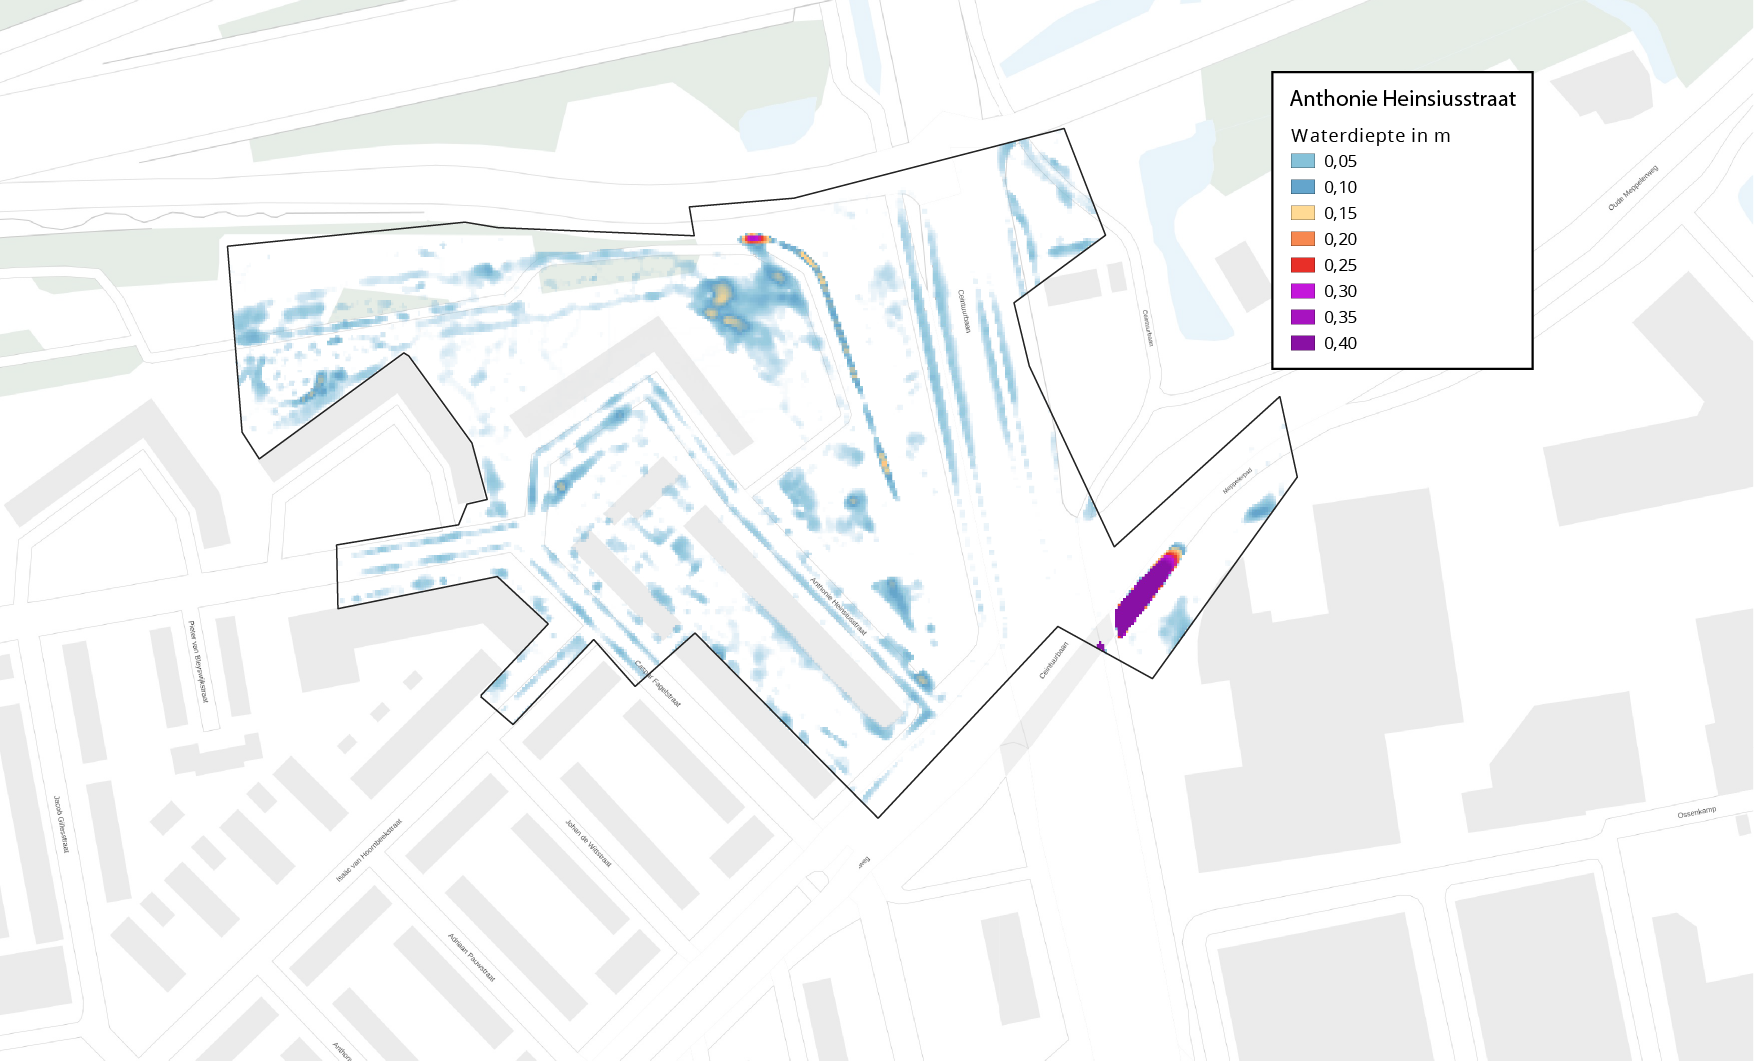1755x1061 pixels.
Task: Click the '0,20' legend value text
Action: 1340,239
